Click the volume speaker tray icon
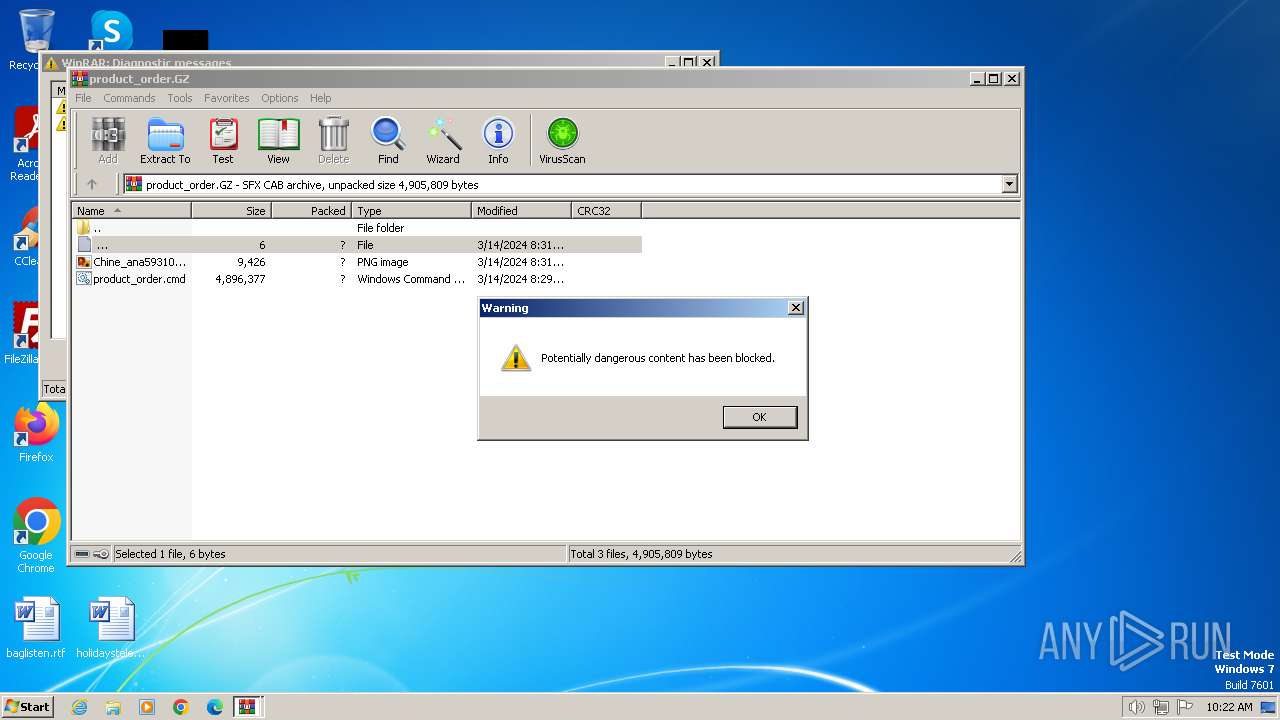 point(1136,707)
